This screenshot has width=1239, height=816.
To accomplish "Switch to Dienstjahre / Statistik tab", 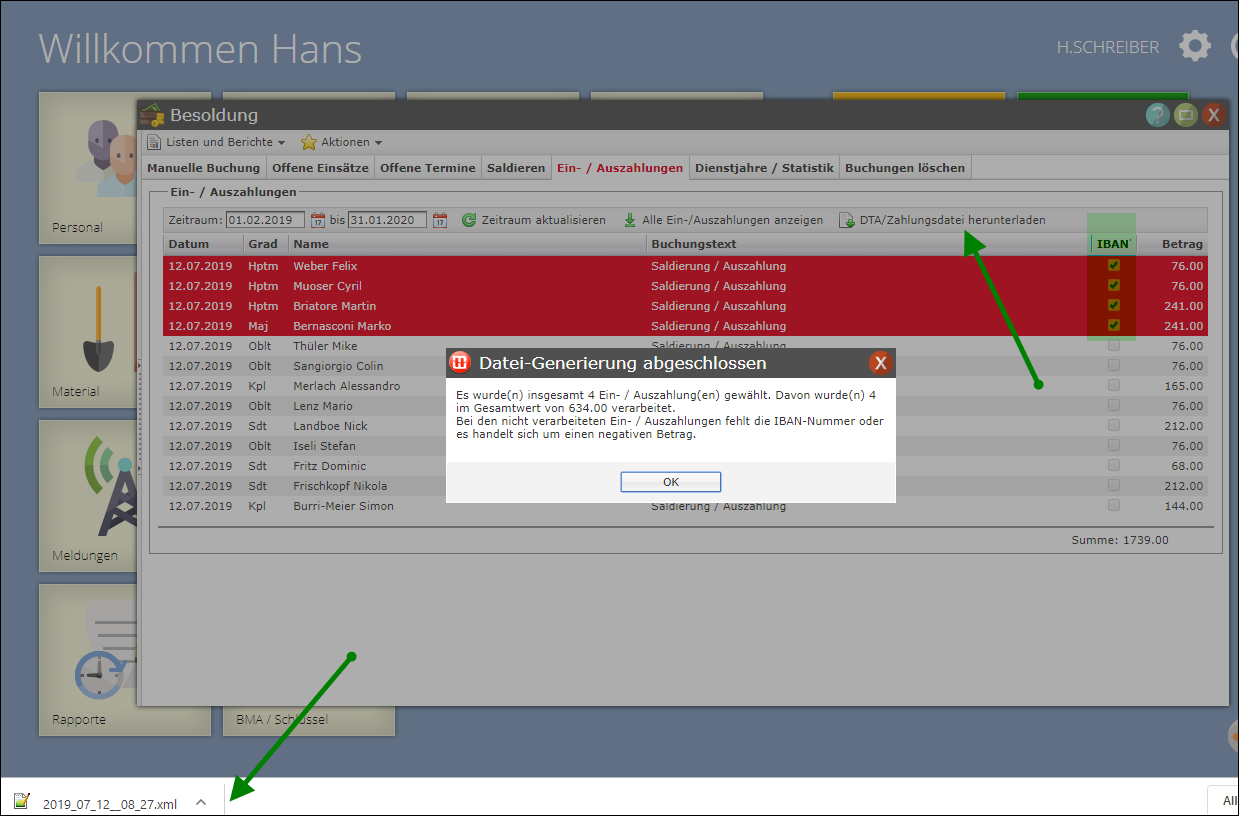I will pyautogui.click(x=764, y=168).
